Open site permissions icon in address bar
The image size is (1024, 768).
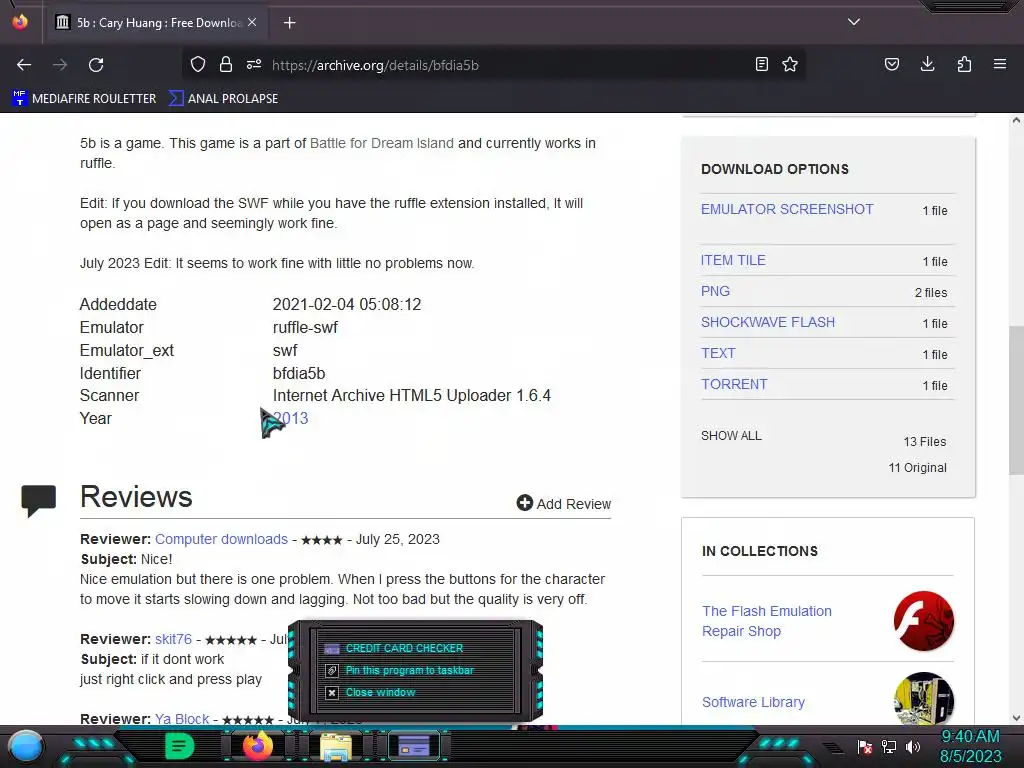[x=254, y=65]
